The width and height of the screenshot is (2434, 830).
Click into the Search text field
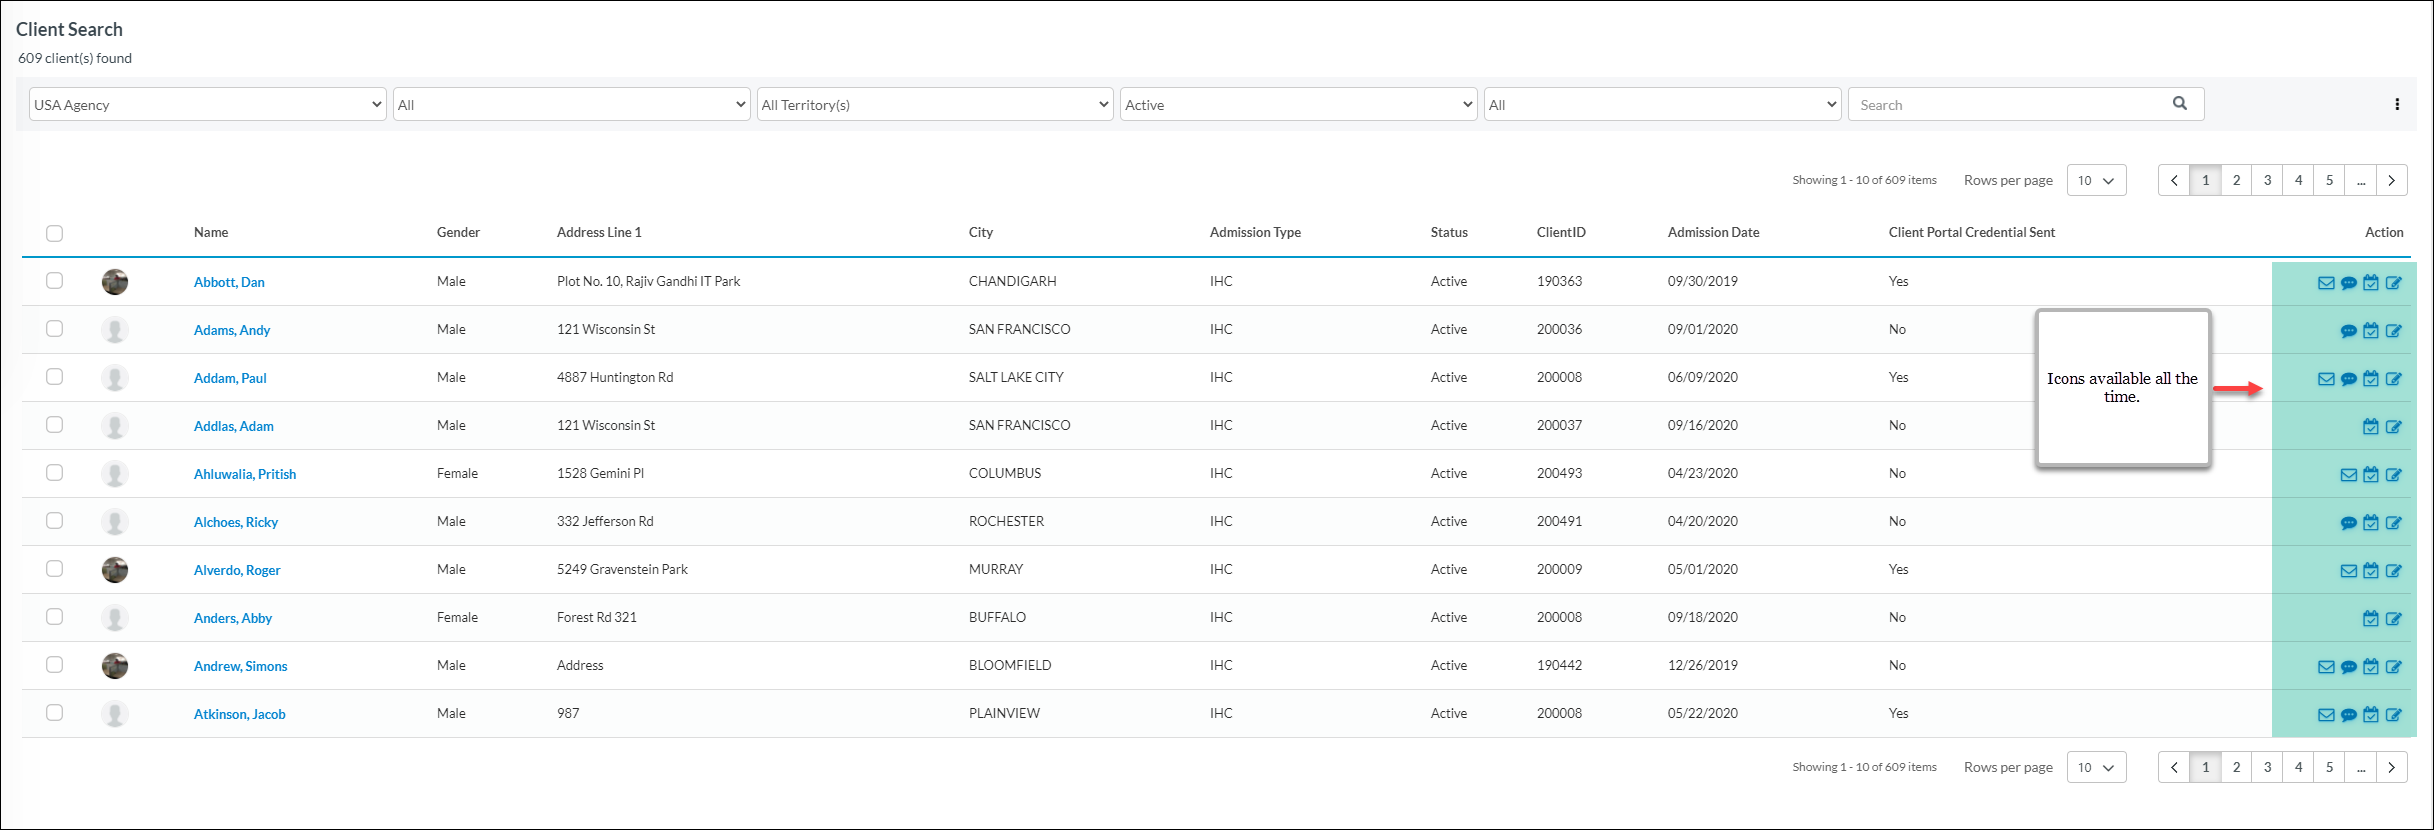[2010, 105]
